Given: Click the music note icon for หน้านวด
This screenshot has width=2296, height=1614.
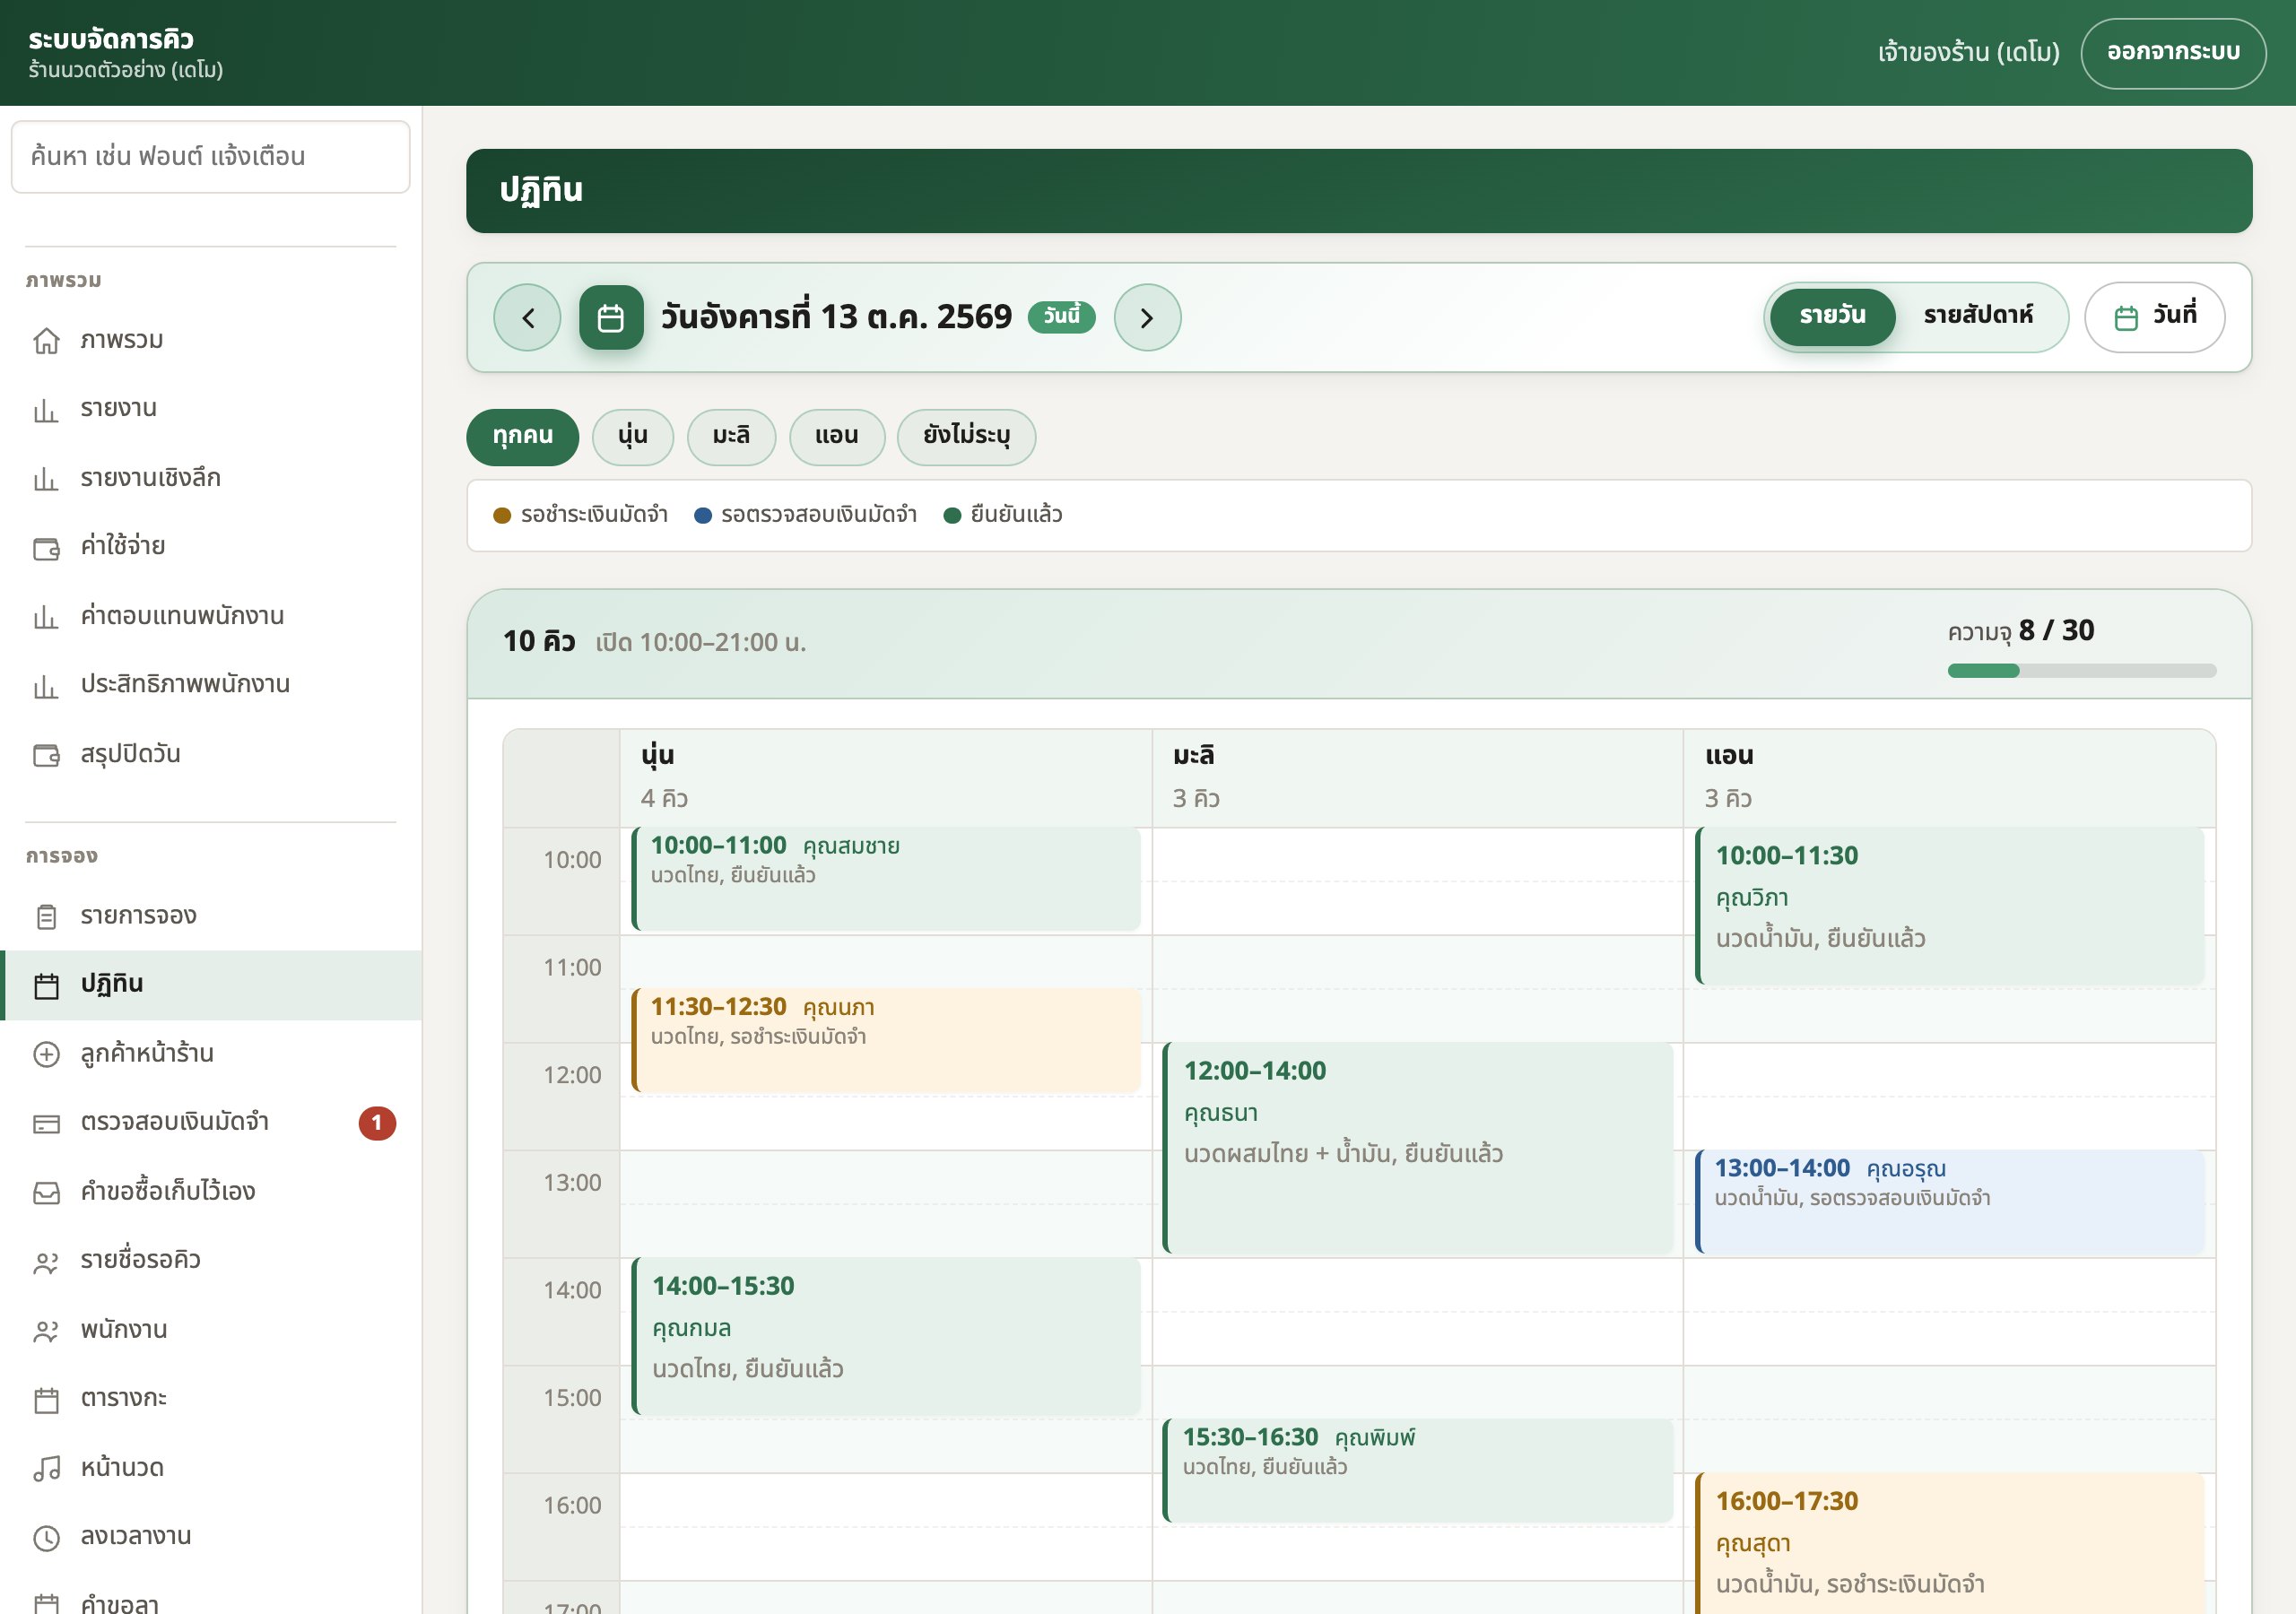Looking at the screenshot, I should [x=46, y=1468].
